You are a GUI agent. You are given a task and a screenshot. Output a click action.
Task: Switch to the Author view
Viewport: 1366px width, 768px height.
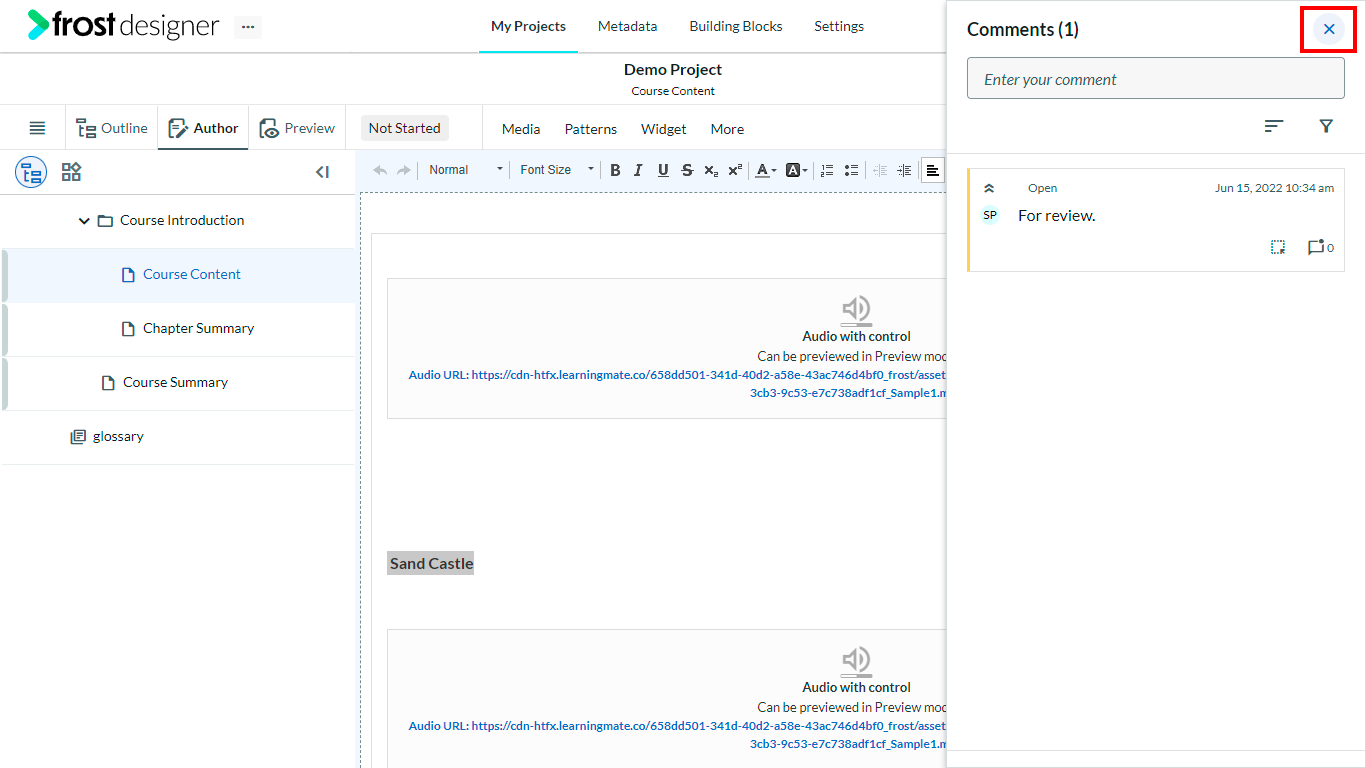[x=203, y=128]
